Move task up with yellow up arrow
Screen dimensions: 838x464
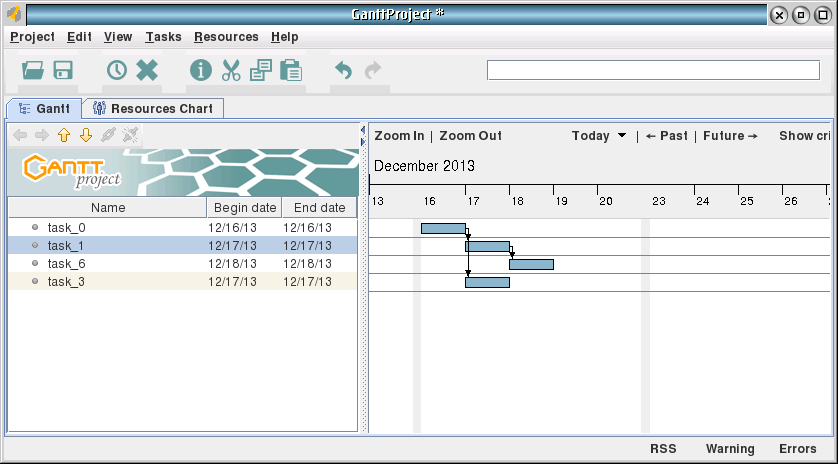(64, 135)
